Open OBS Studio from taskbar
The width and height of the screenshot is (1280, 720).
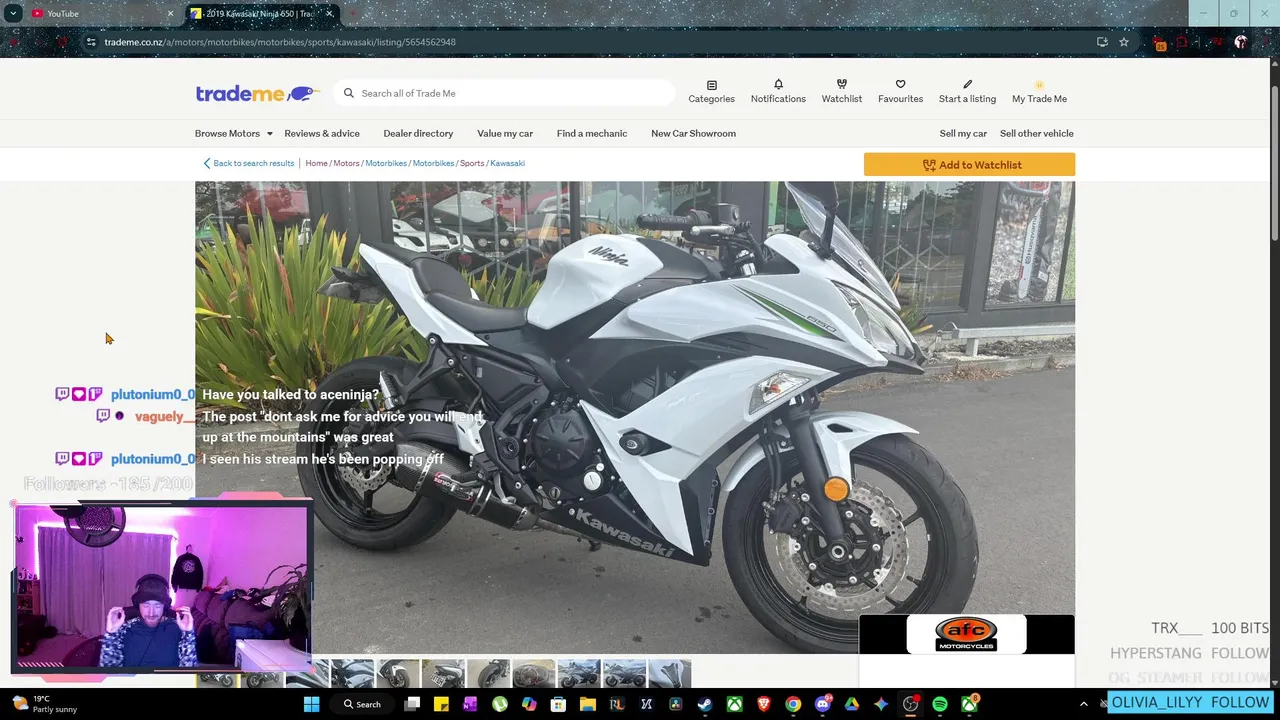point(910,704)
